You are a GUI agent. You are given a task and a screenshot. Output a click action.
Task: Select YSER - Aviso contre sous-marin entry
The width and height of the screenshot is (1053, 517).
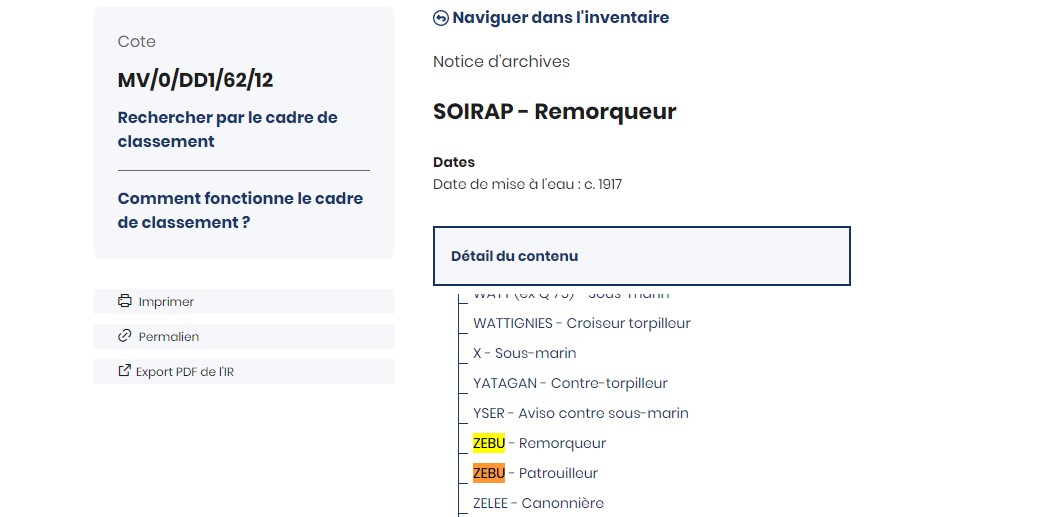click(581, 413)
